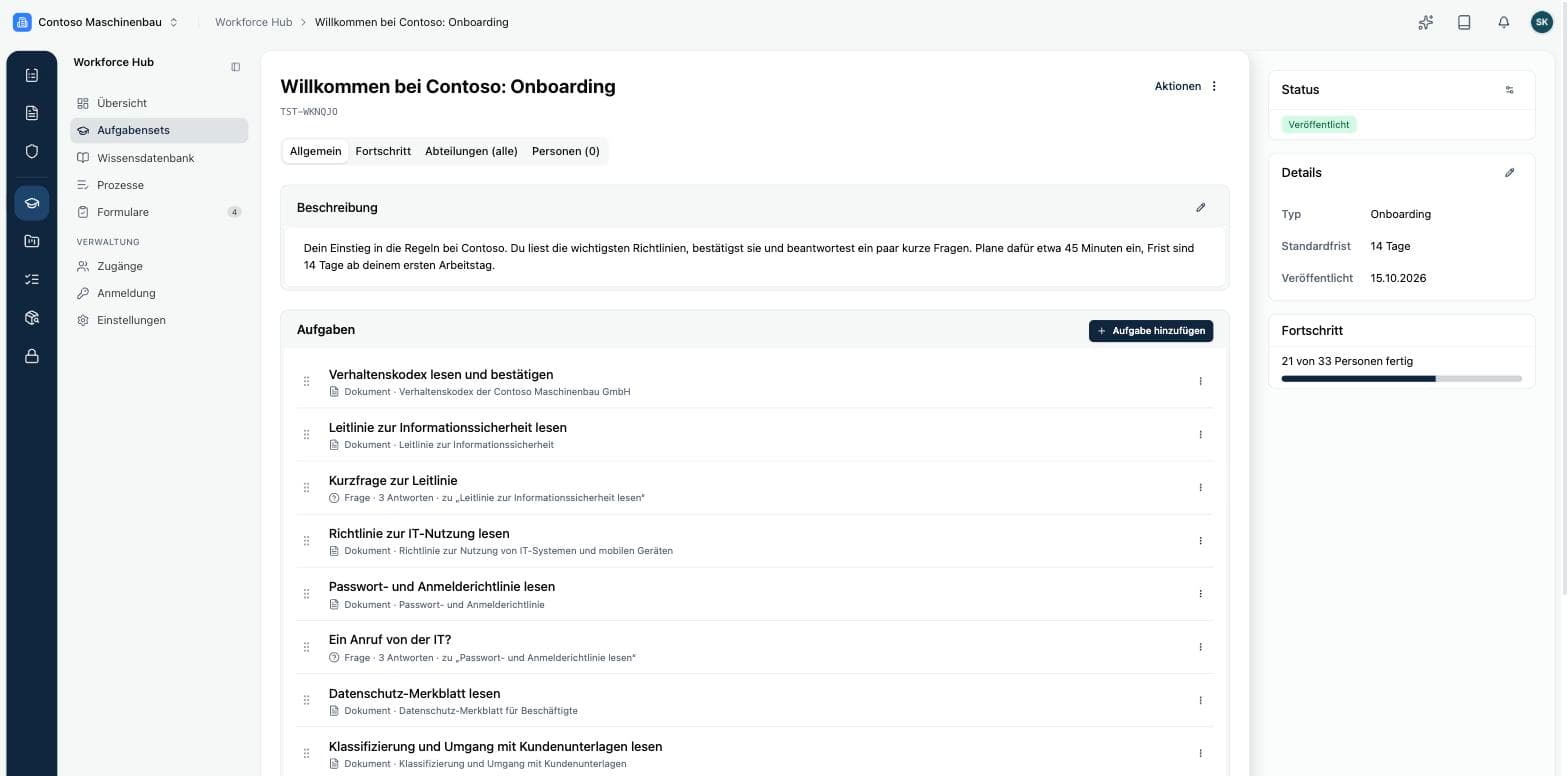The height and width of the screenshot is (776, 1568).
Task: Edit the Details card with the pencil icon
Action: pyautogui.click(x=1510, y=173)
